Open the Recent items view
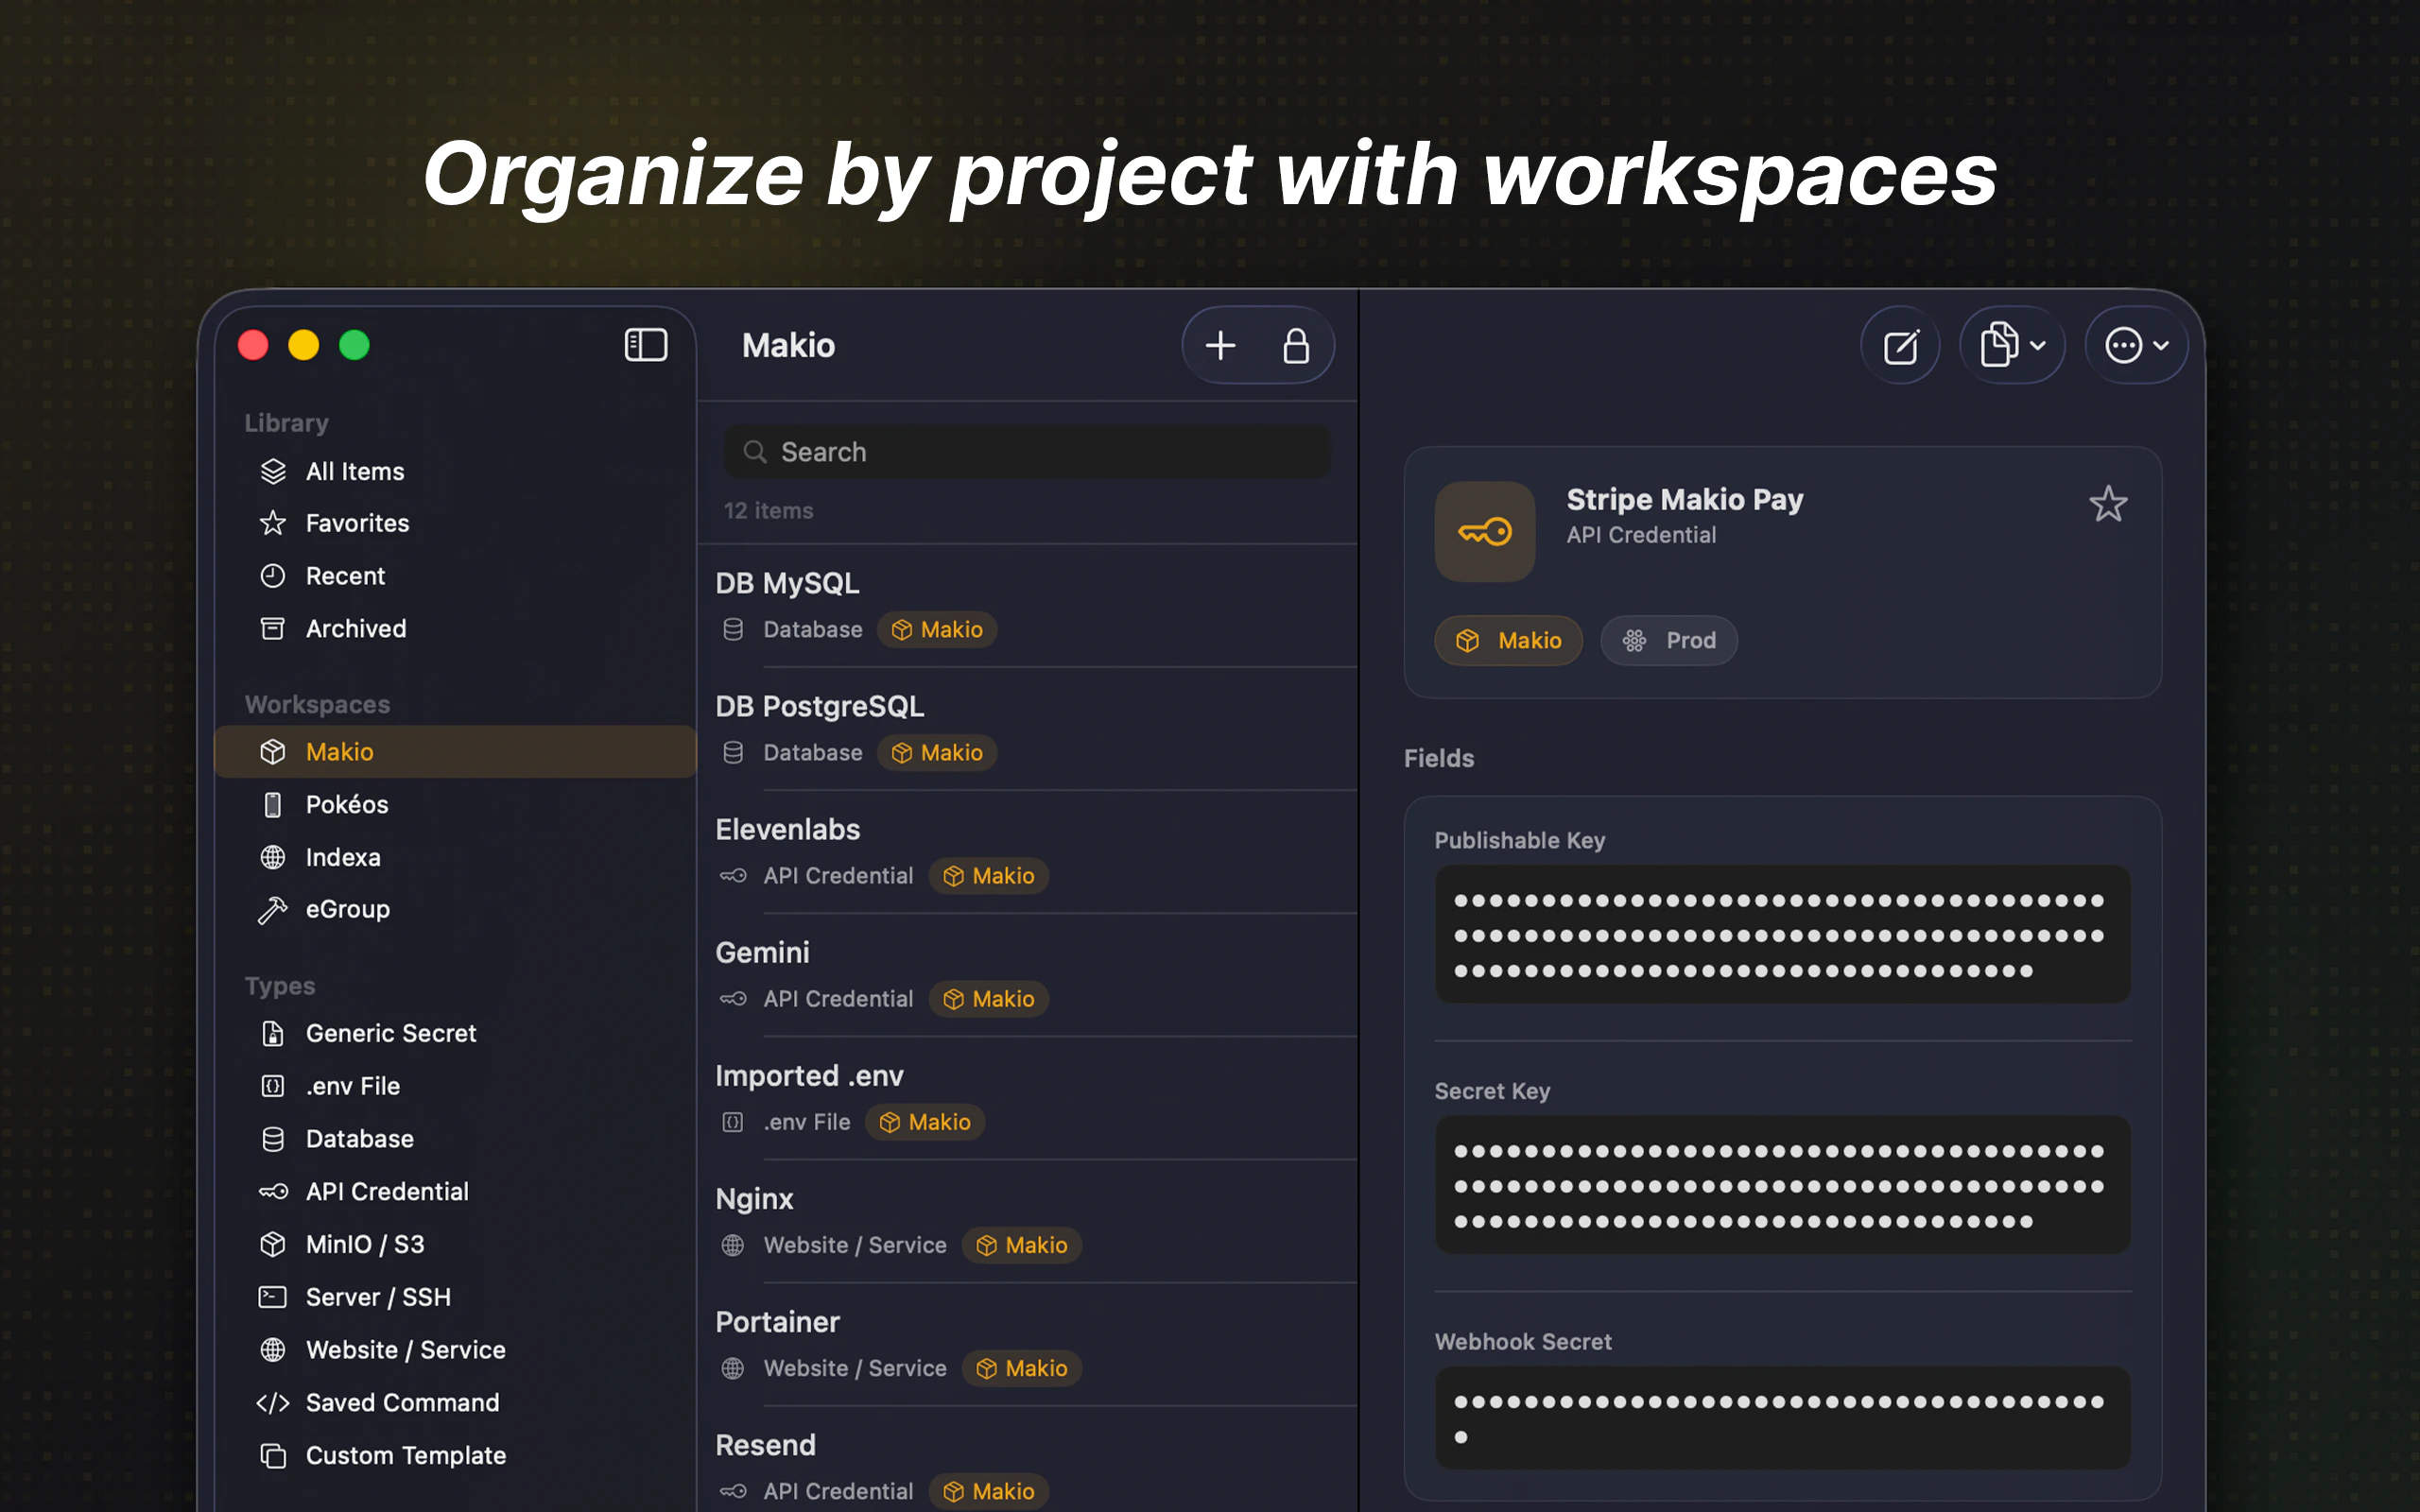 (x=345, y=575)
